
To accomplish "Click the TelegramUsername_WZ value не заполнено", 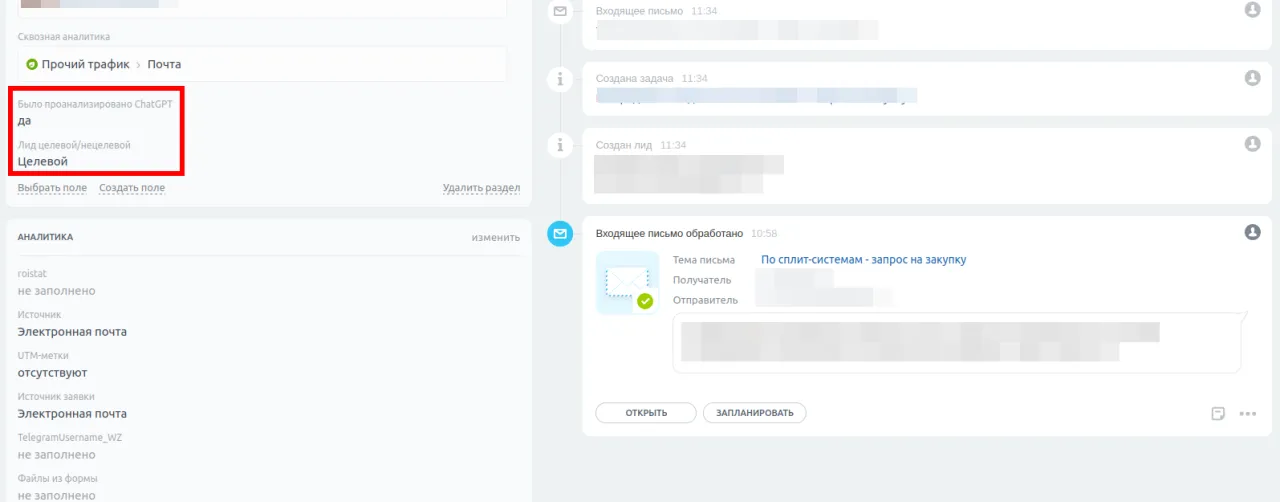I will 57,455.
